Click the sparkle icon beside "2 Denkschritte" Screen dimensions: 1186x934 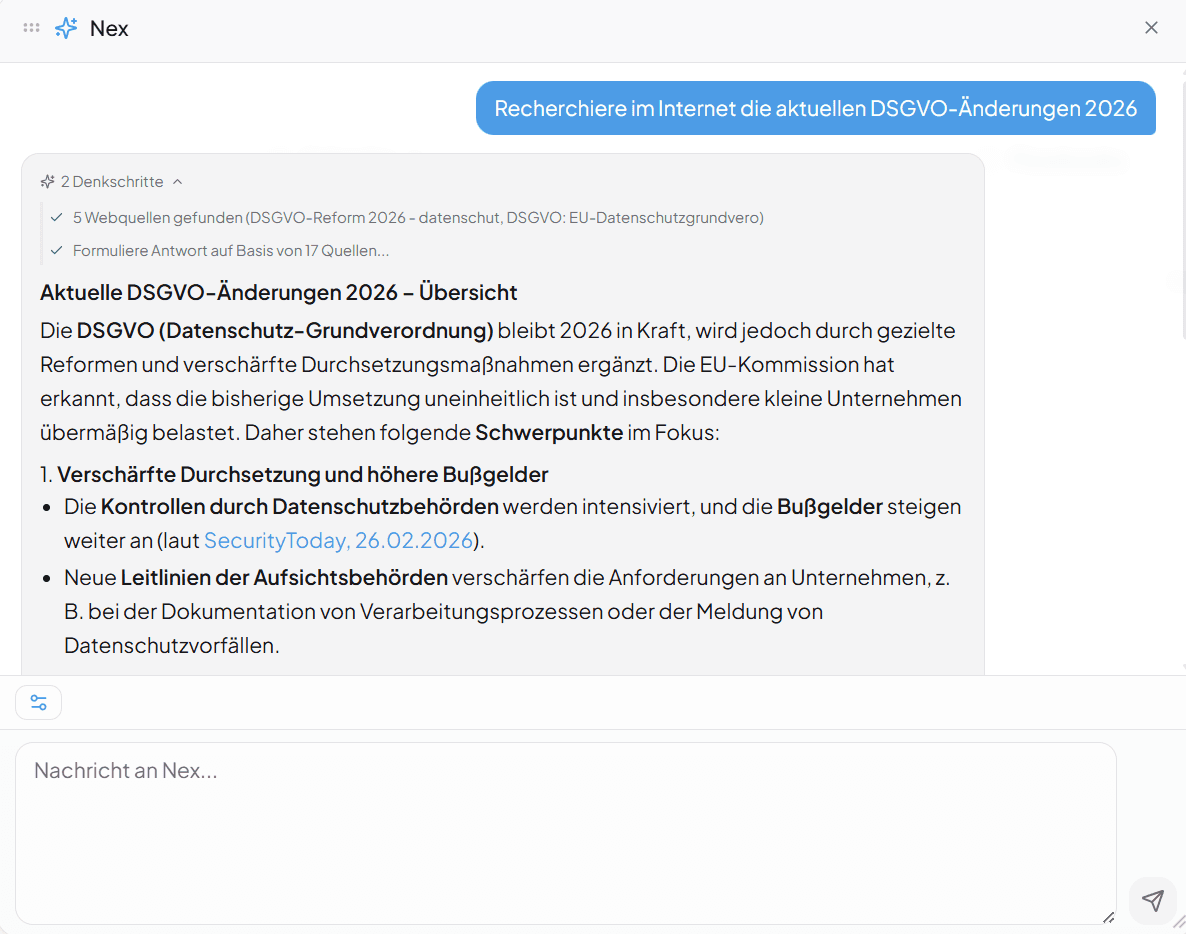click(46, 181)
